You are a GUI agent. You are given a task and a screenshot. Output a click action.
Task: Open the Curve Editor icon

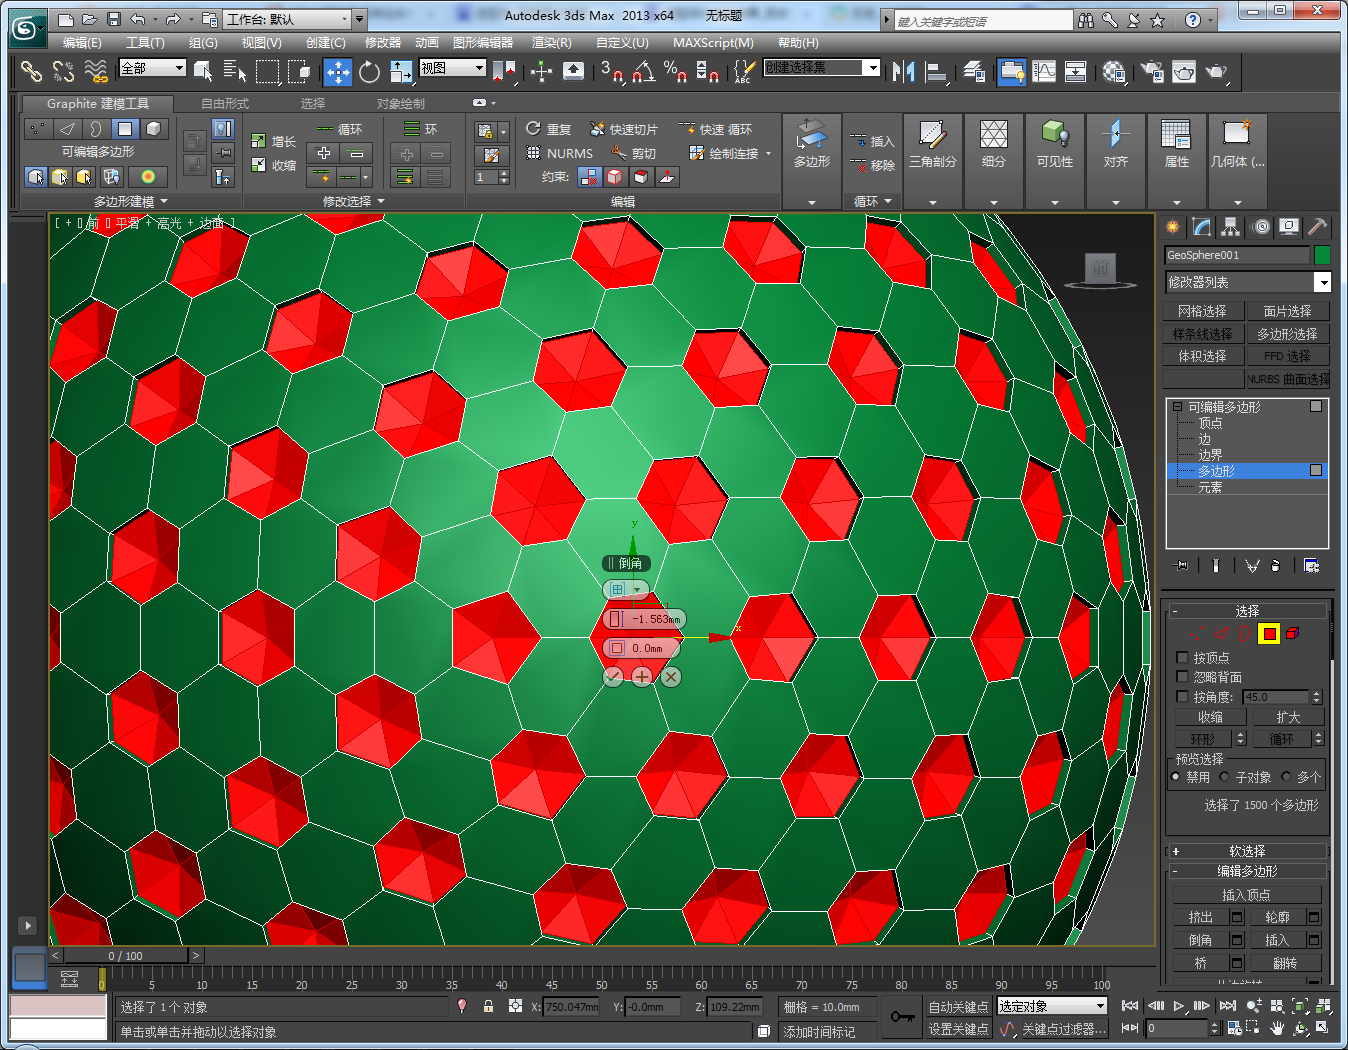pos(1044,71)
